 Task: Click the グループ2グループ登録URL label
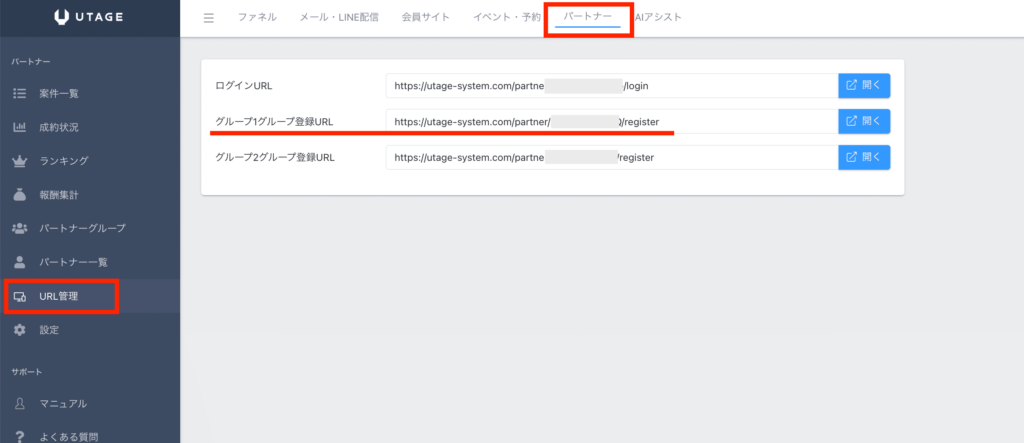pyautogui.click(x=275, y=157)
